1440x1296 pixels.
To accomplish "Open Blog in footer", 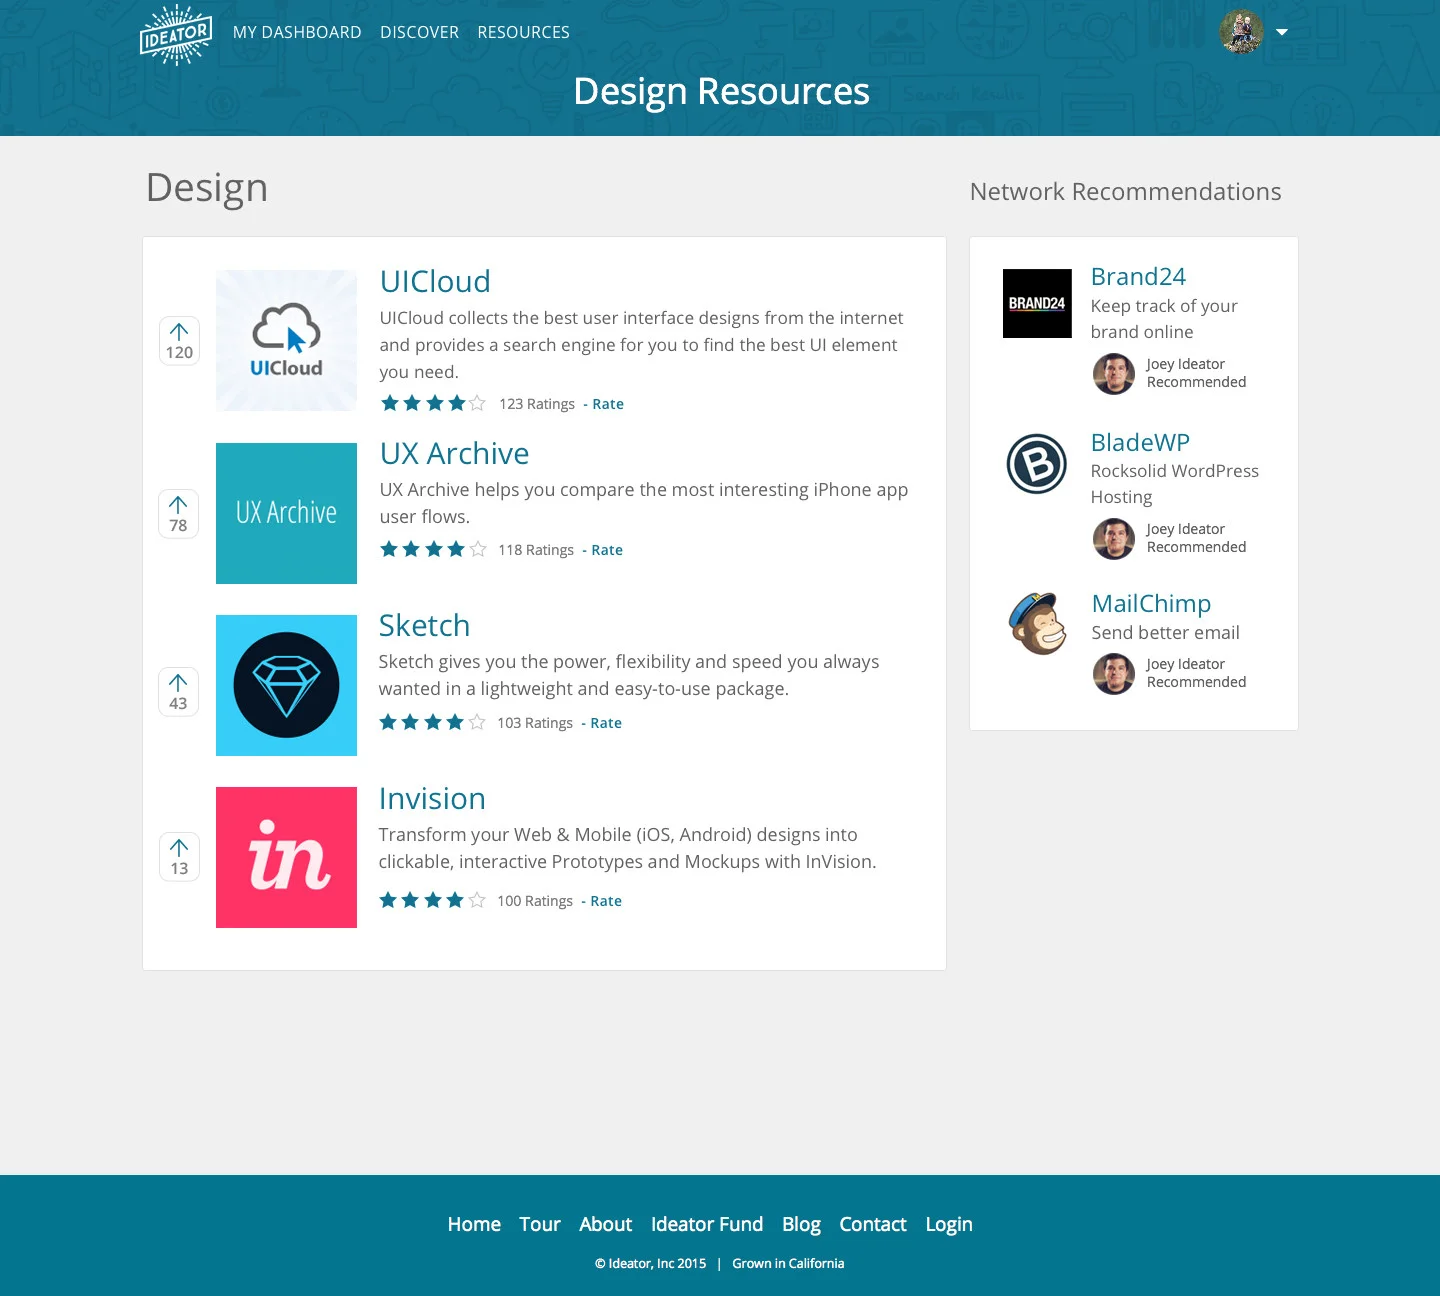I will point(801,1224).
